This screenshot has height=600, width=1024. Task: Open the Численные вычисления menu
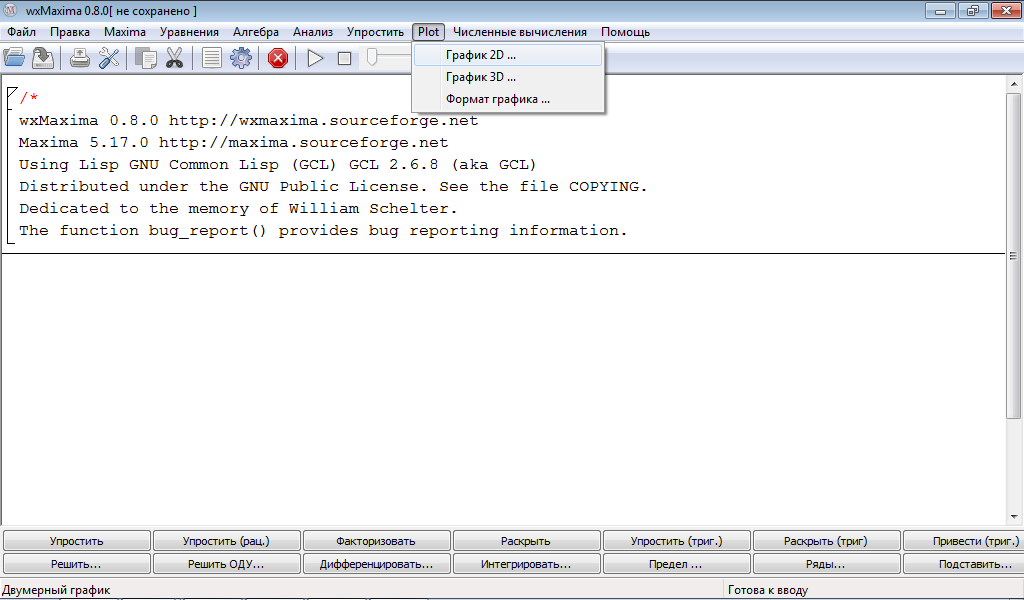[x=520, y=32]
